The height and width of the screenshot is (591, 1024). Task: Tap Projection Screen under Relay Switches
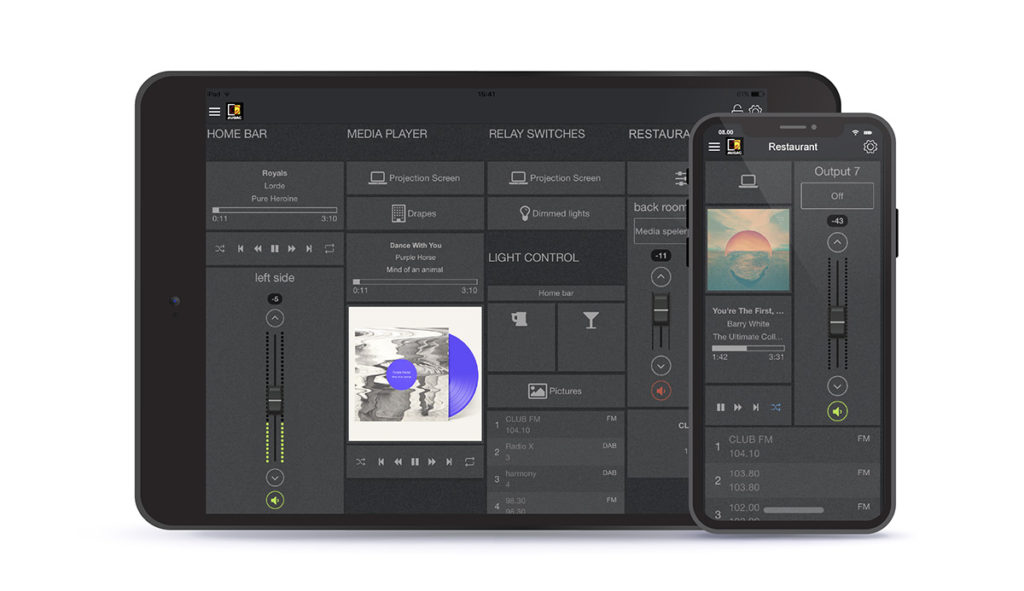(x=556, y=178)
